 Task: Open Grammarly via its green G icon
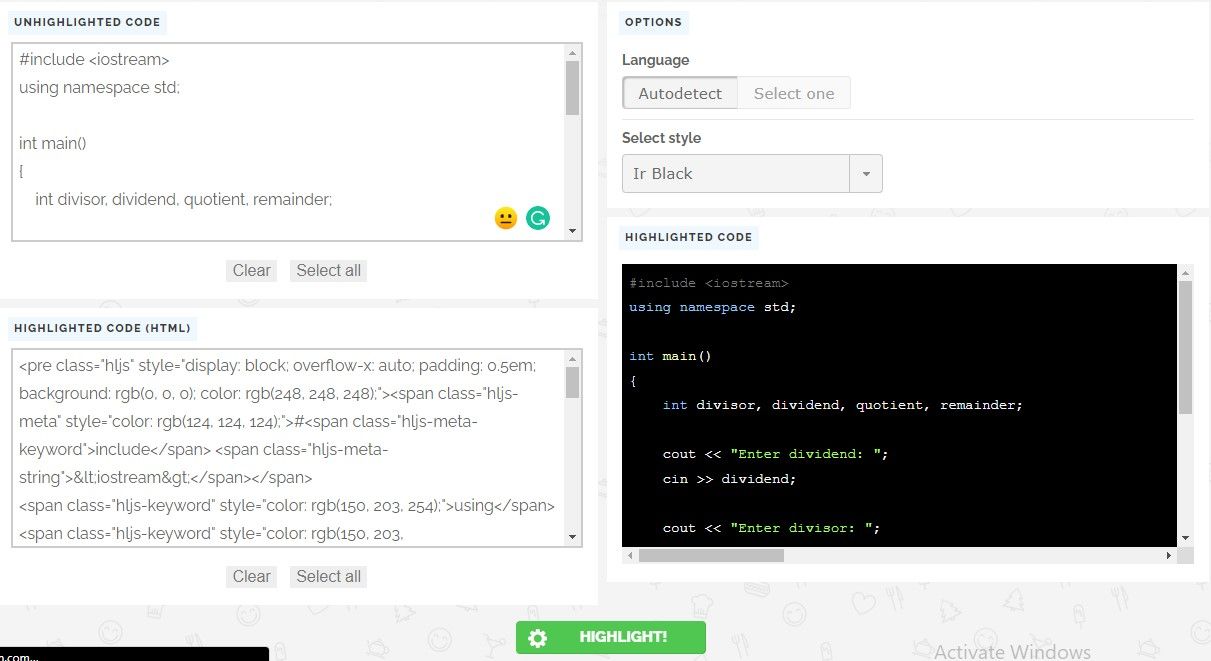538,217
